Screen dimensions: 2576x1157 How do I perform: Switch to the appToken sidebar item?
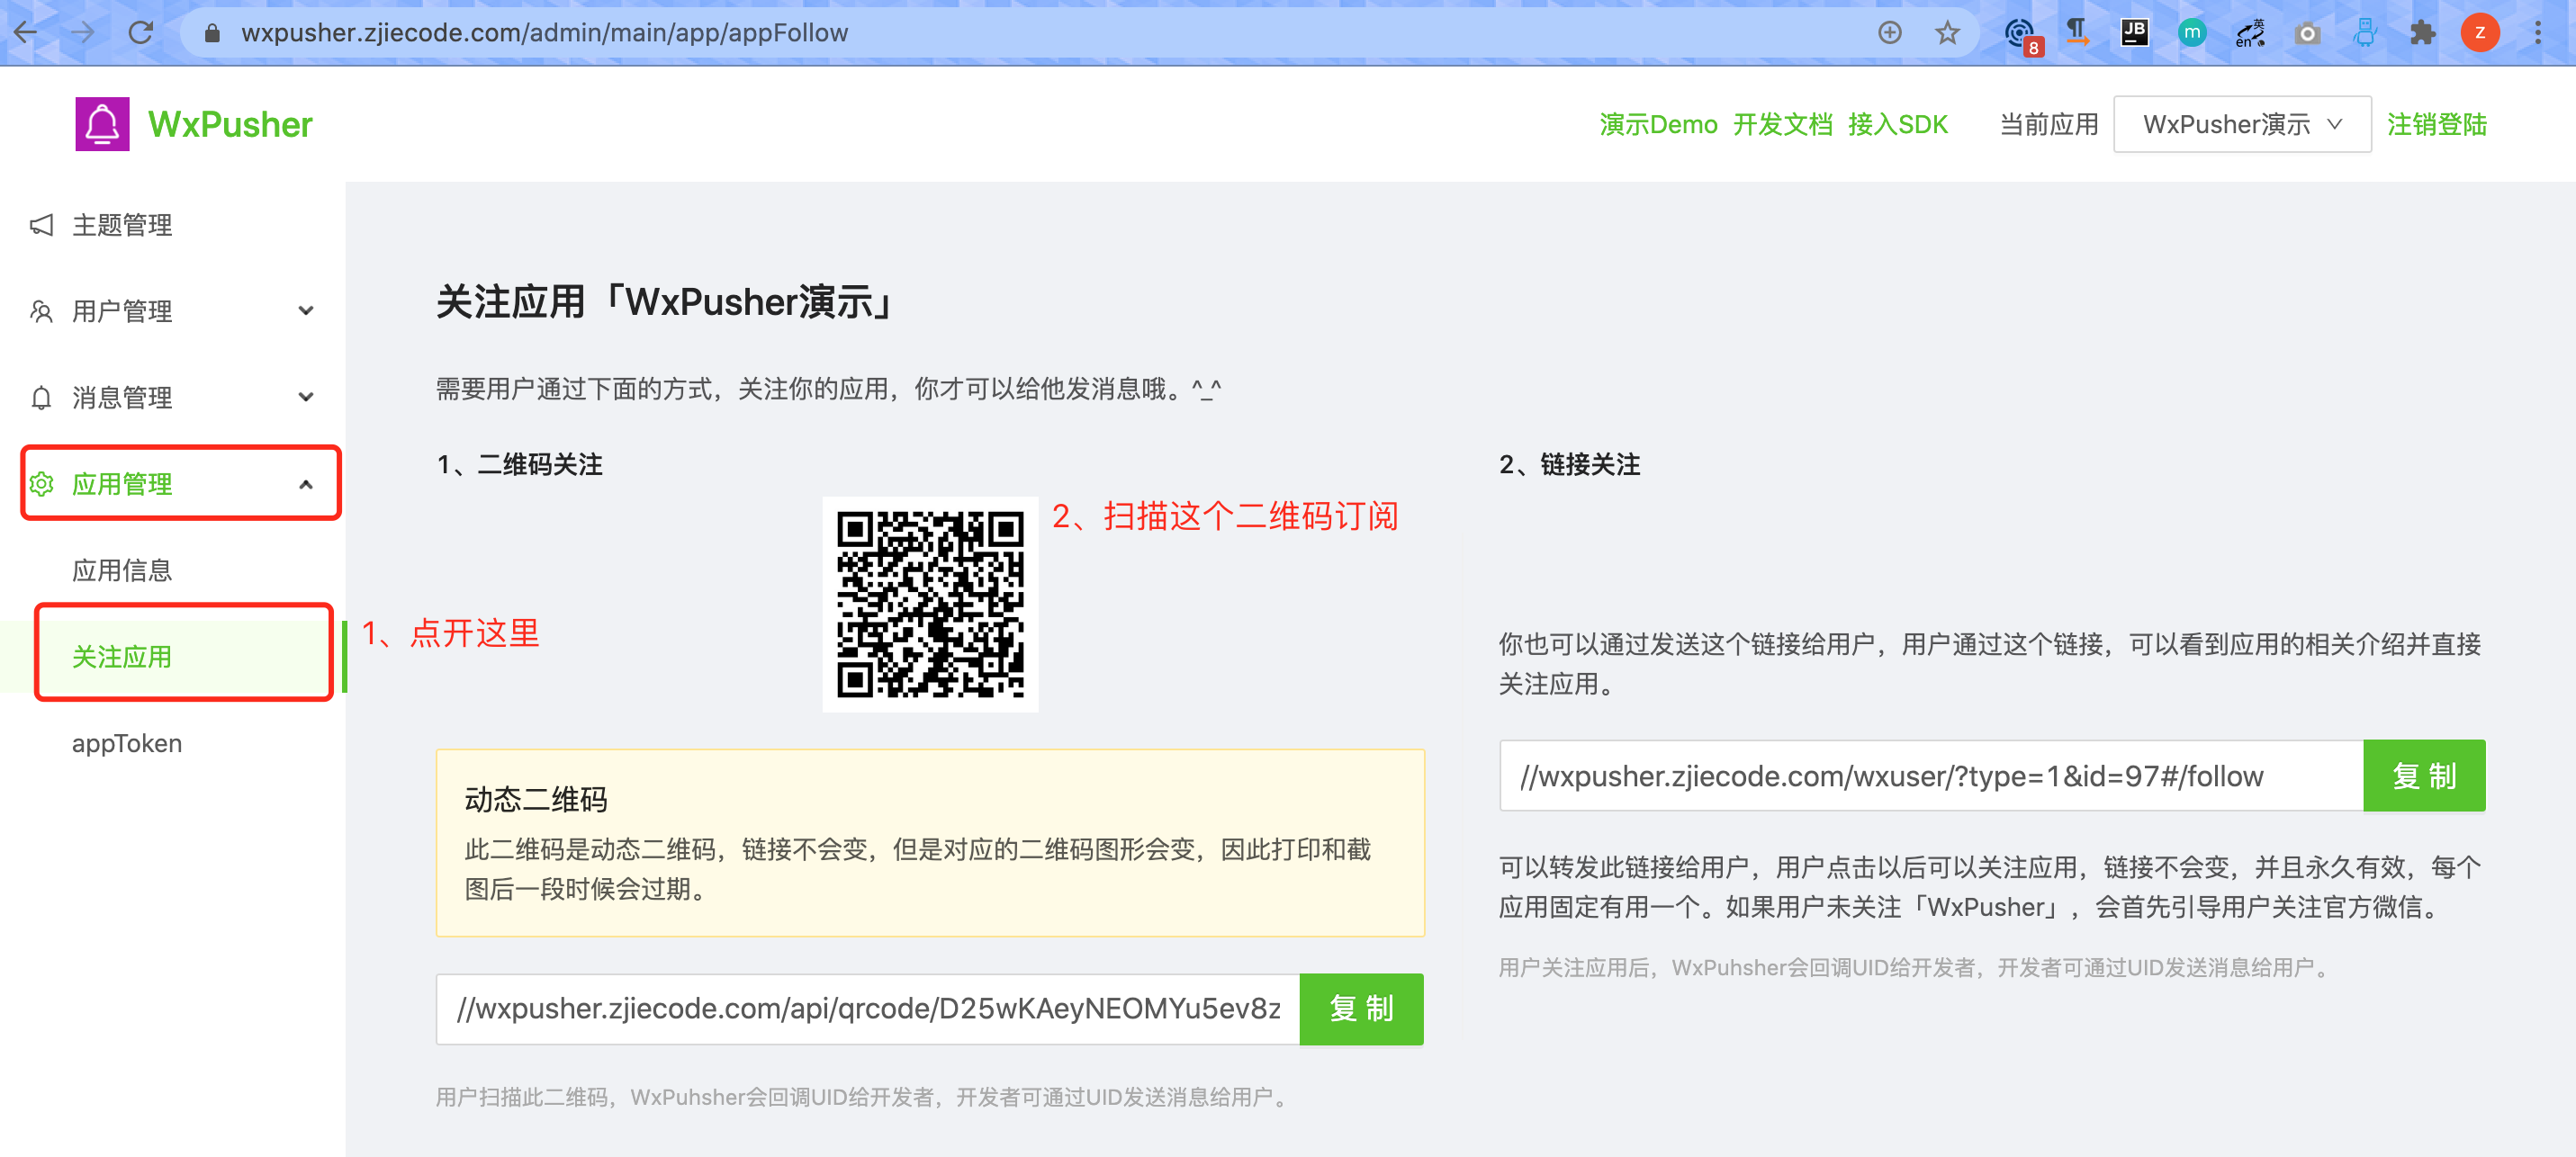click(126, 743)
